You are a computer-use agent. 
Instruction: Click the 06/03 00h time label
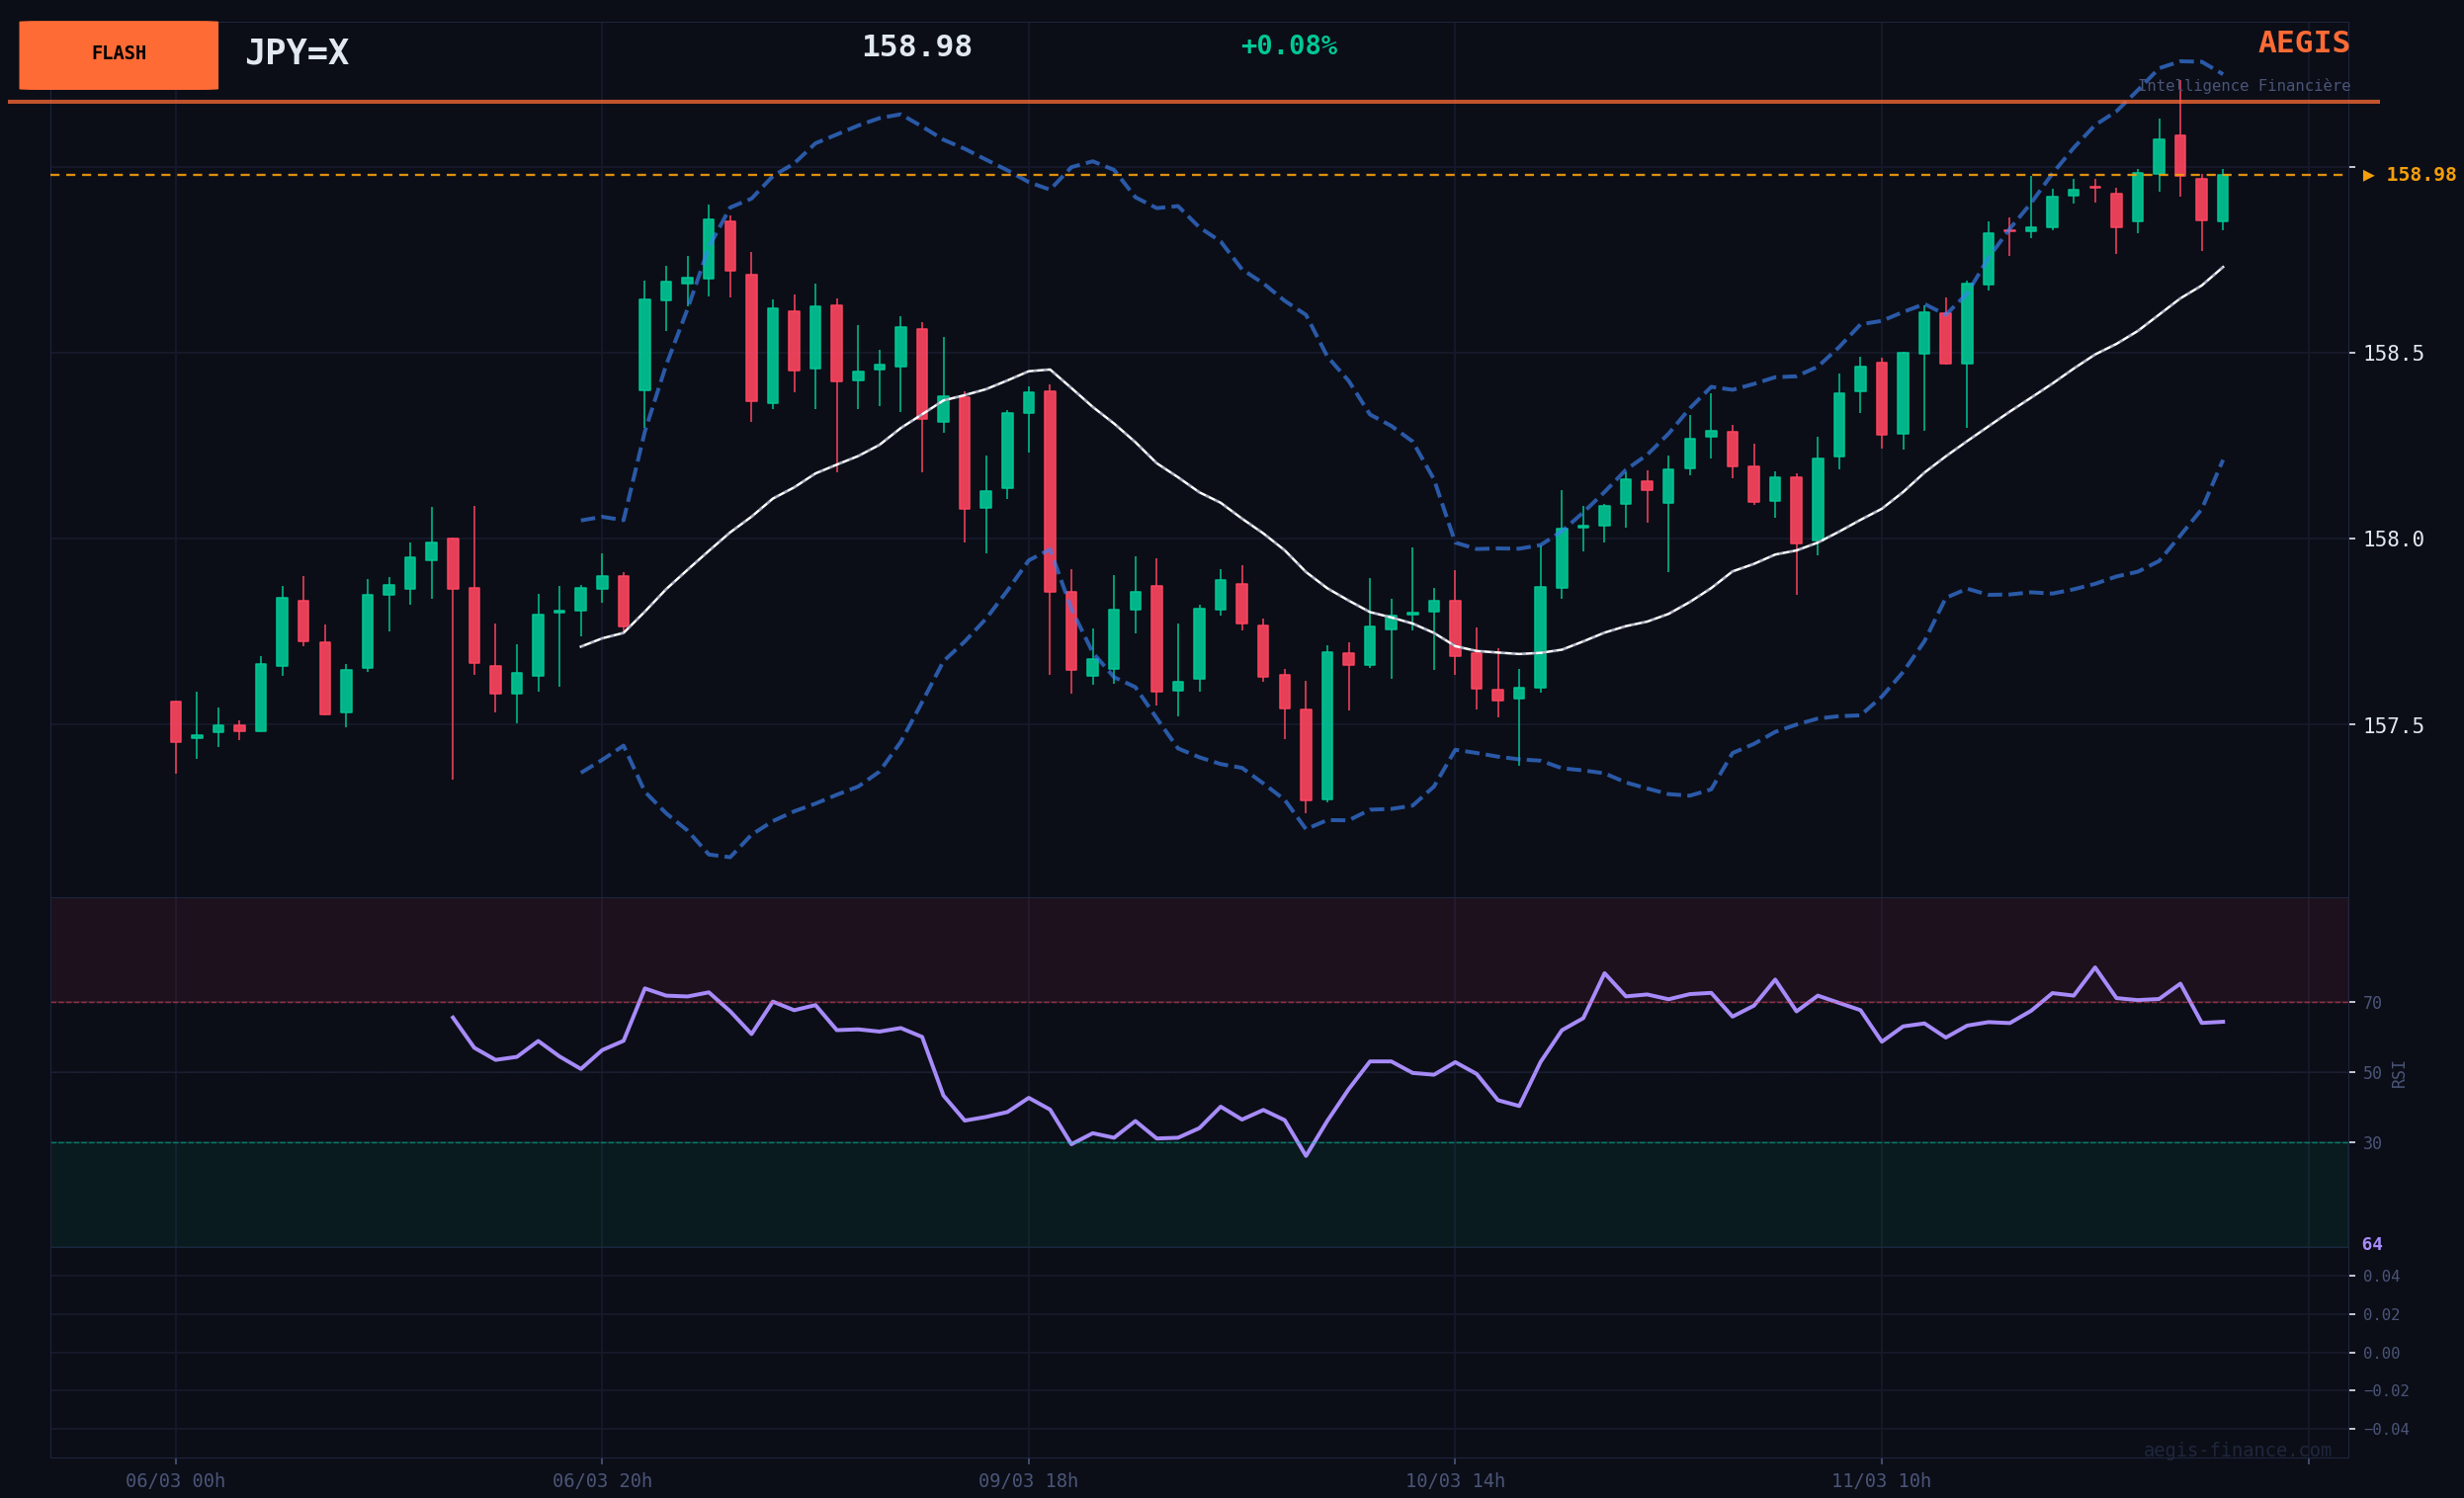175,1481
